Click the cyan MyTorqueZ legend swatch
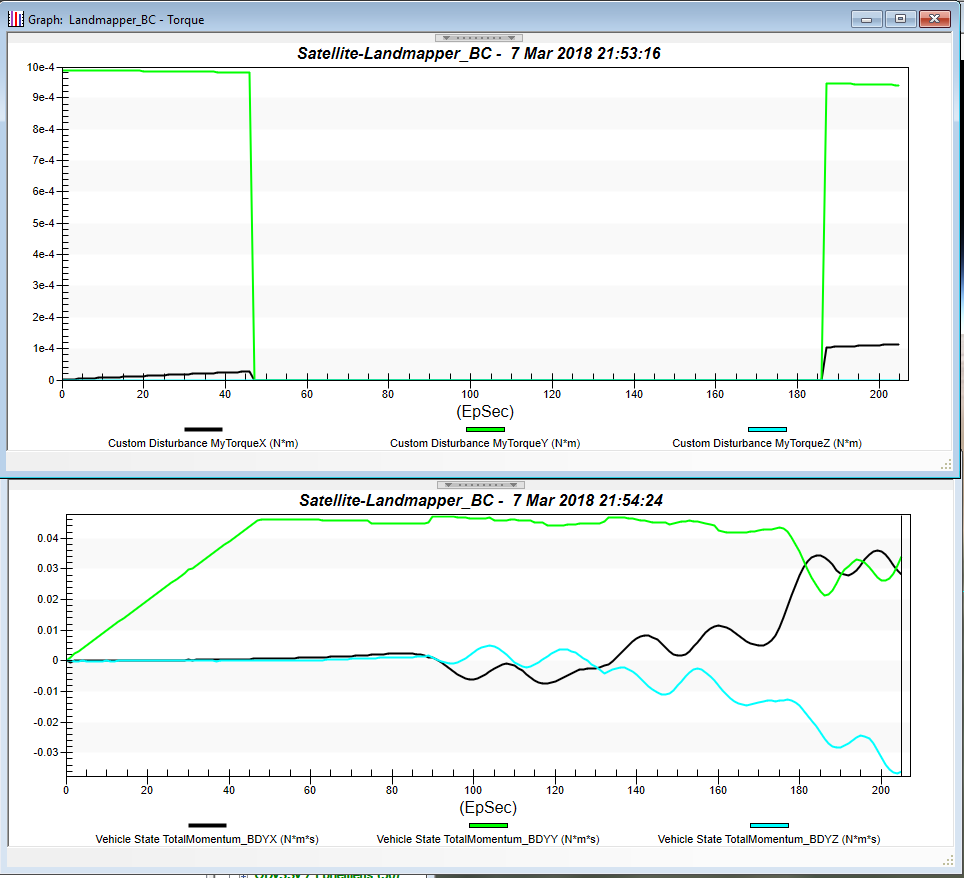This screenshot has height=878, width=964. click(767, 429)
